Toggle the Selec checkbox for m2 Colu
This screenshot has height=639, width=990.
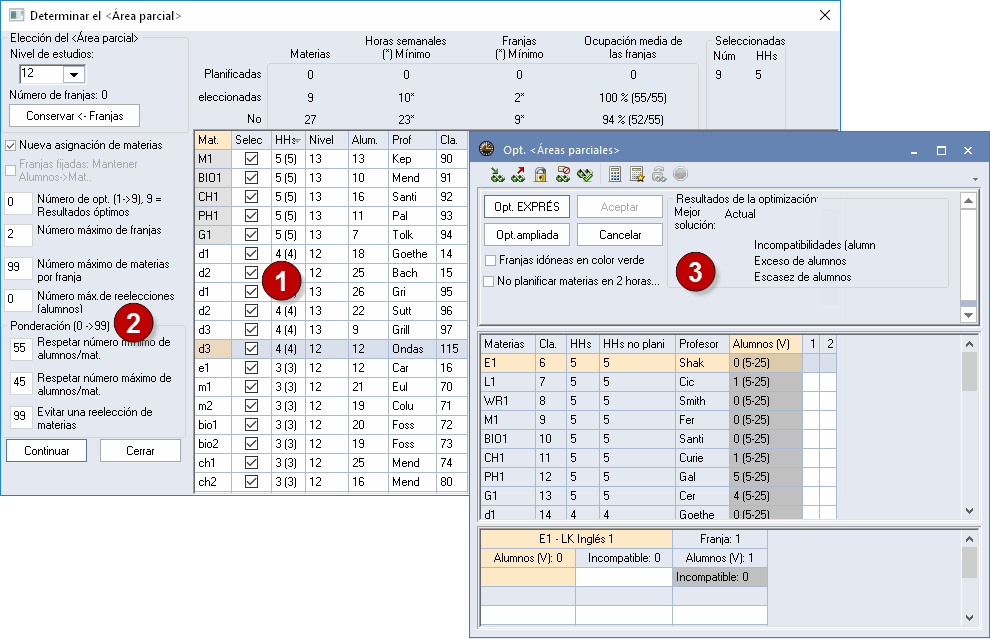point(251,405)
